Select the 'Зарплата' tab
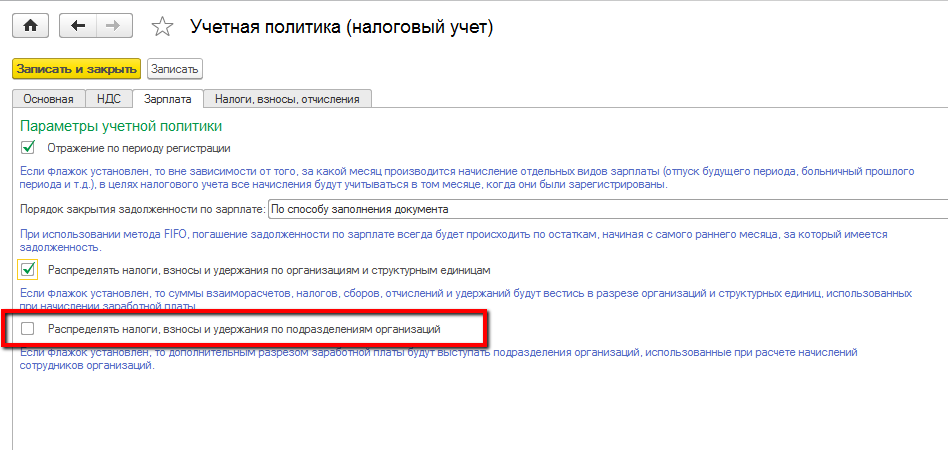This screenshot has width=948, height=450. [167, 98]
